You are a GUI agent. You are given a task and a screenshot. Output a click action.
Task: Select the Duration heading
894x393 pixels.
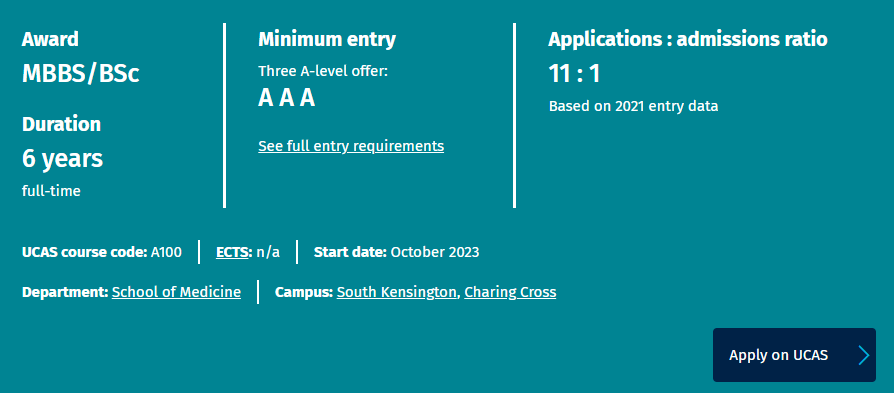tap(61, 124)
